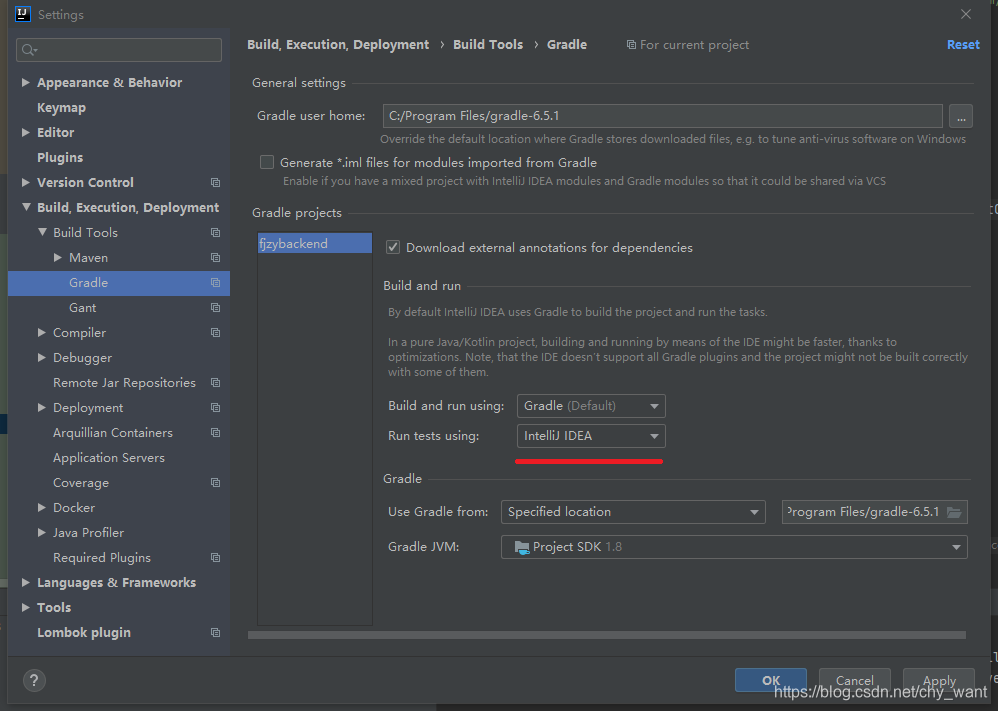Enable Generate *.iml files for modules checkbox
Viewport: 998px width, 711px height.
pyautogui.click(x=266, y=161)
